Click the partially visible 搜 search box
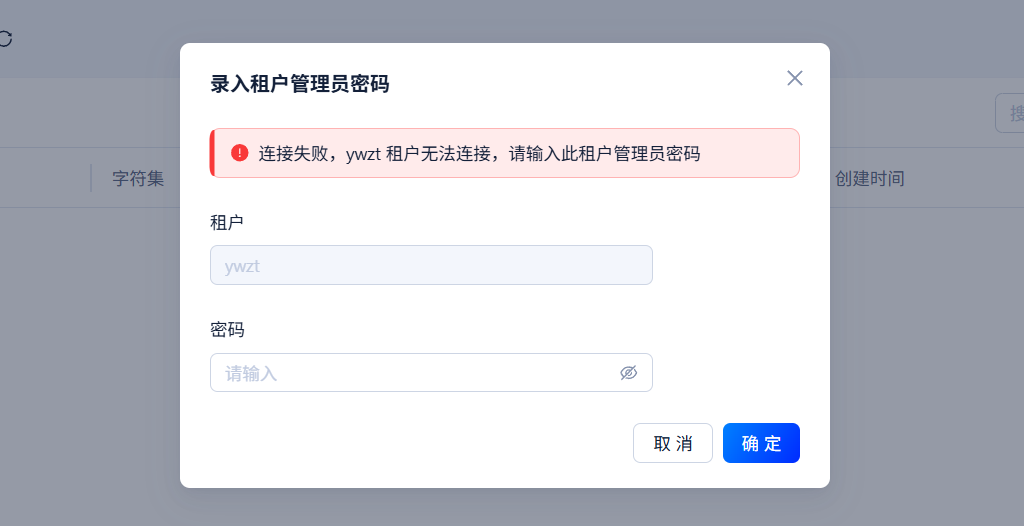The height and width of the screenshot is (526, 1024). (1010, 113)
